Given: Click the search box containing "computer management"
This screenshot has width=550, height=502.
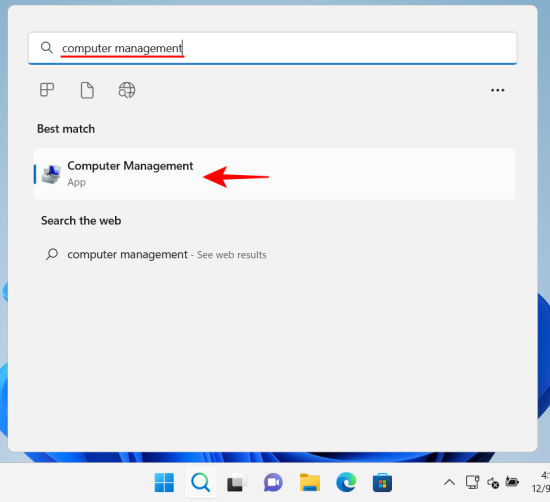Looking at the screenshot, I should pyautogui.click(x=273, y=48).
